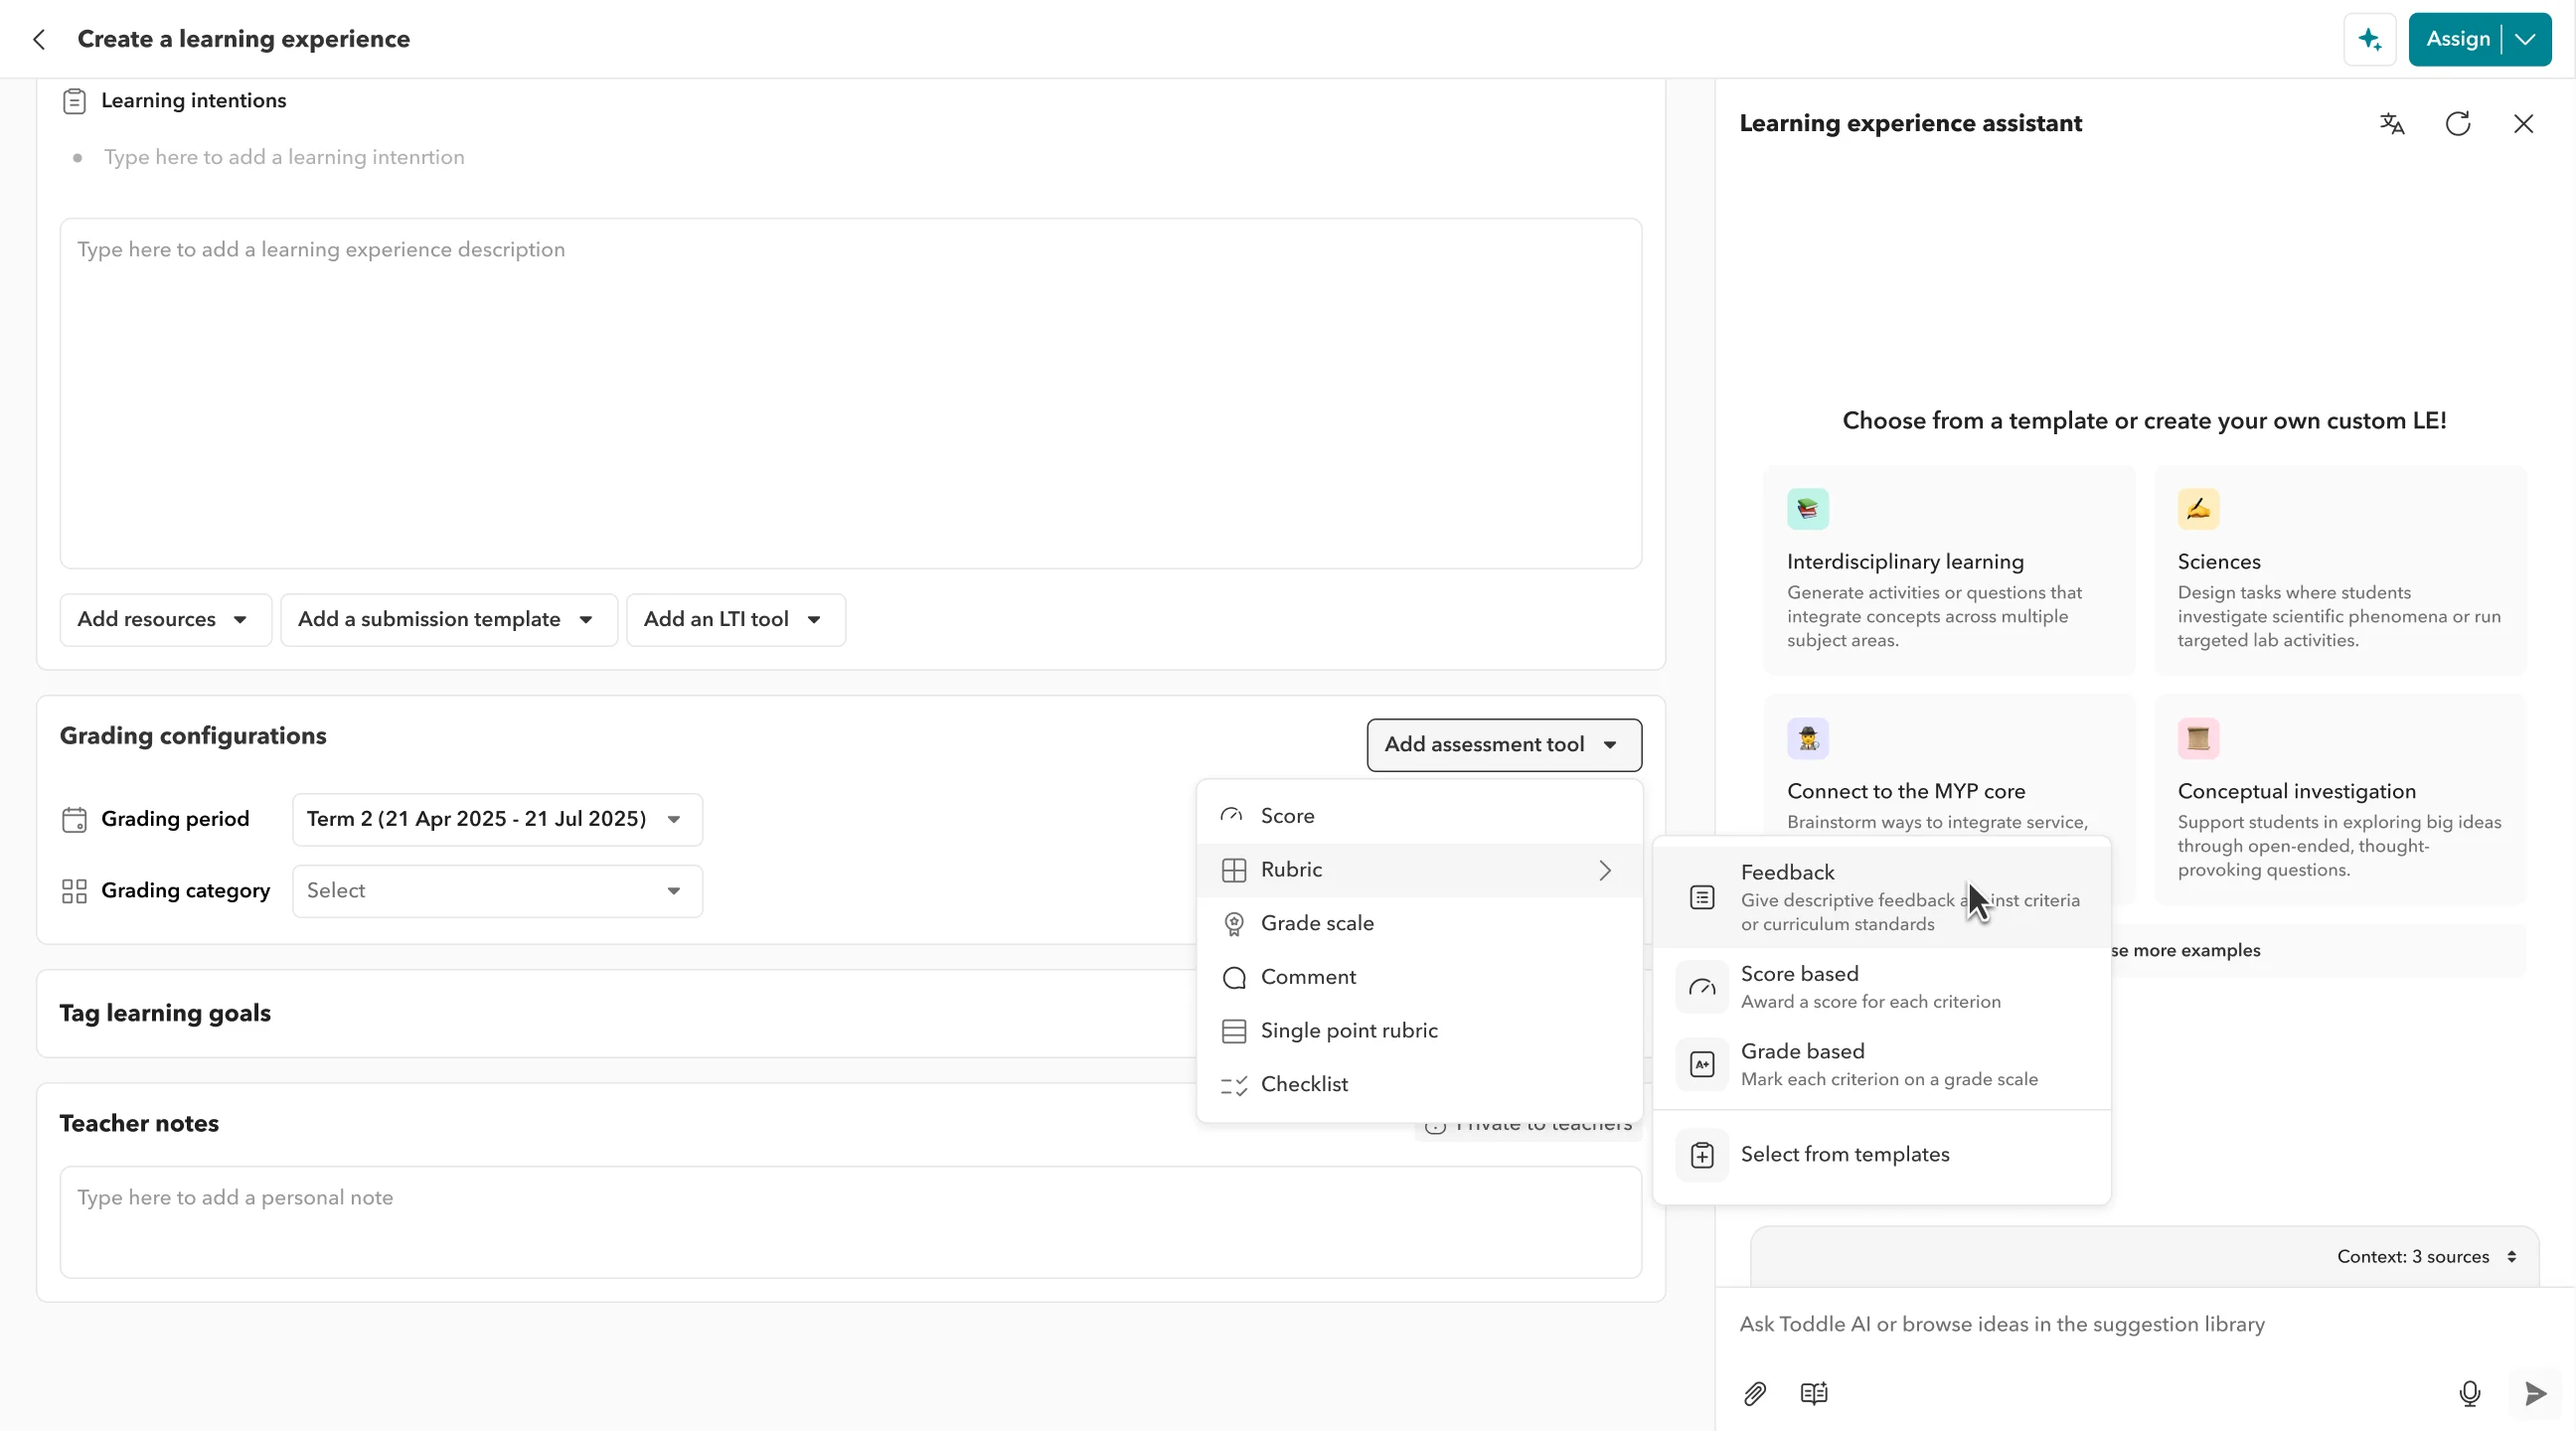Change the Context: 3 sources selector
This screenshot has width=2576, height=1431.
2427,1257
